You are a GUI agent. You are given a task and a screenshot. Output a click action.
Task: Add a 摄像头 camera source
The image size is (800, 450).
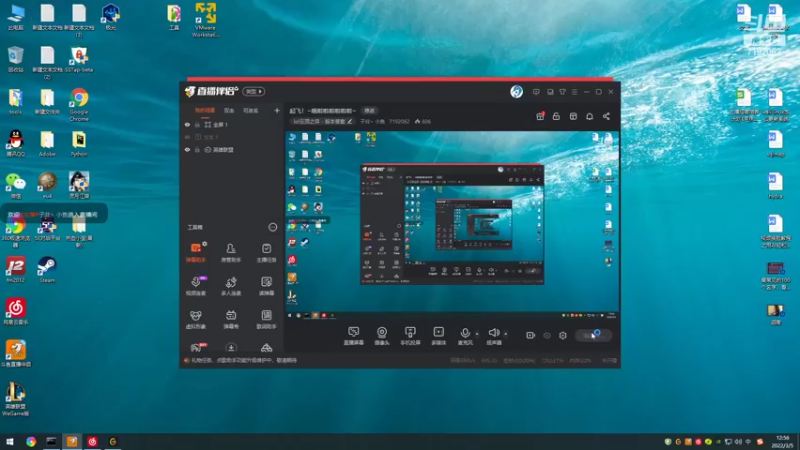click(382, 336)
